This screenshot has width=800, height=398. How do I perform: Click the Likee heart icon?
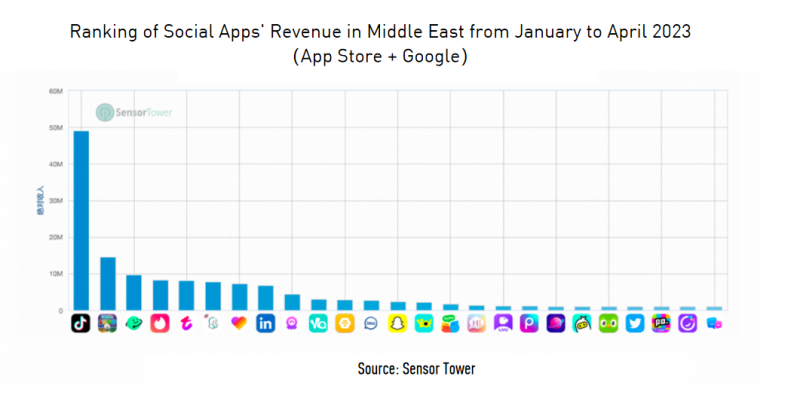(239, 323)
